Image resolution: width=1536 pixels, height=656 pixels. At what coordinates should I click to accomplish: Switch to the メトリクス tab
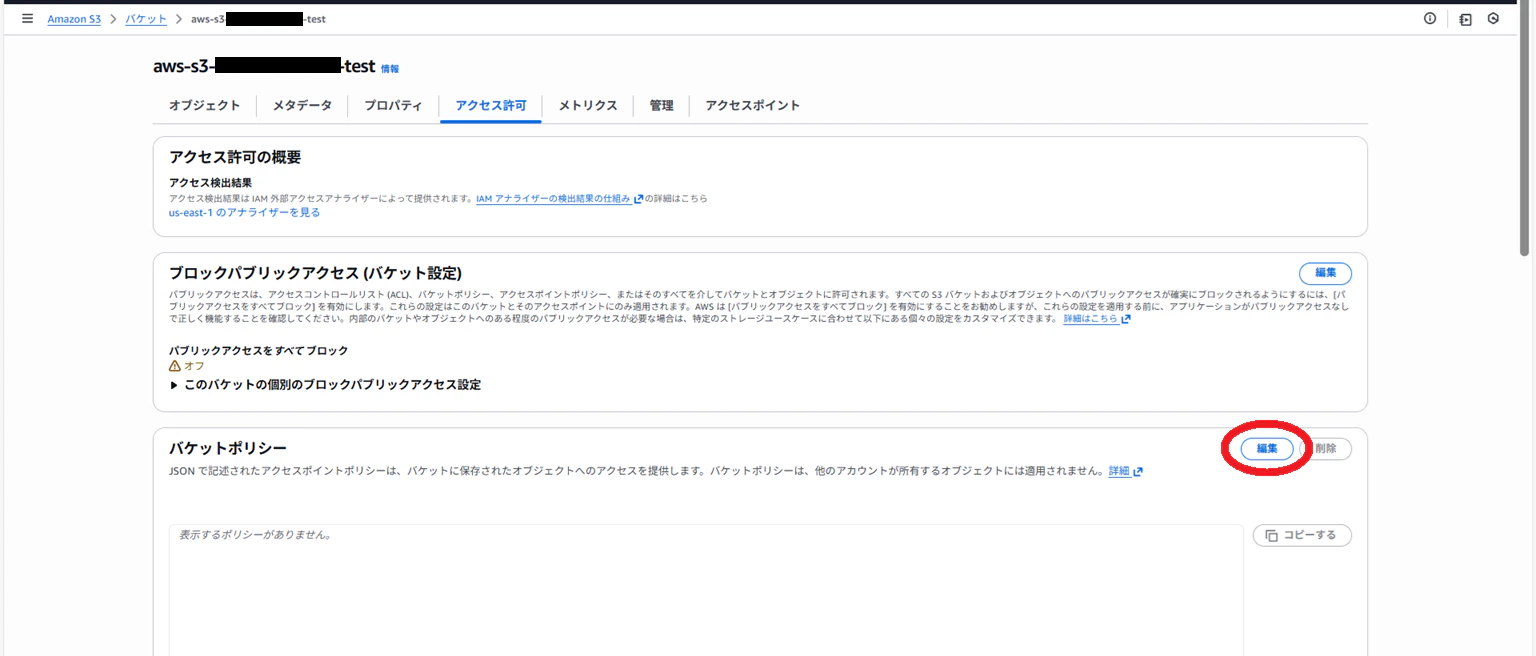point(587,105)
